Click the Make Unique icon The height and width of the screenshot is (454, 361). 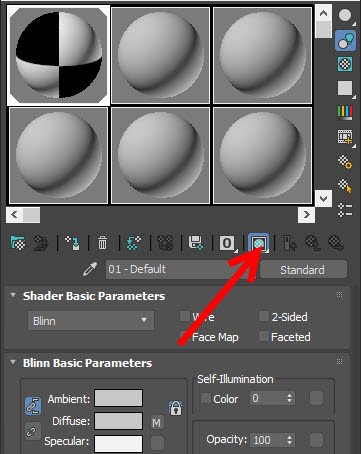click(165, 243)
